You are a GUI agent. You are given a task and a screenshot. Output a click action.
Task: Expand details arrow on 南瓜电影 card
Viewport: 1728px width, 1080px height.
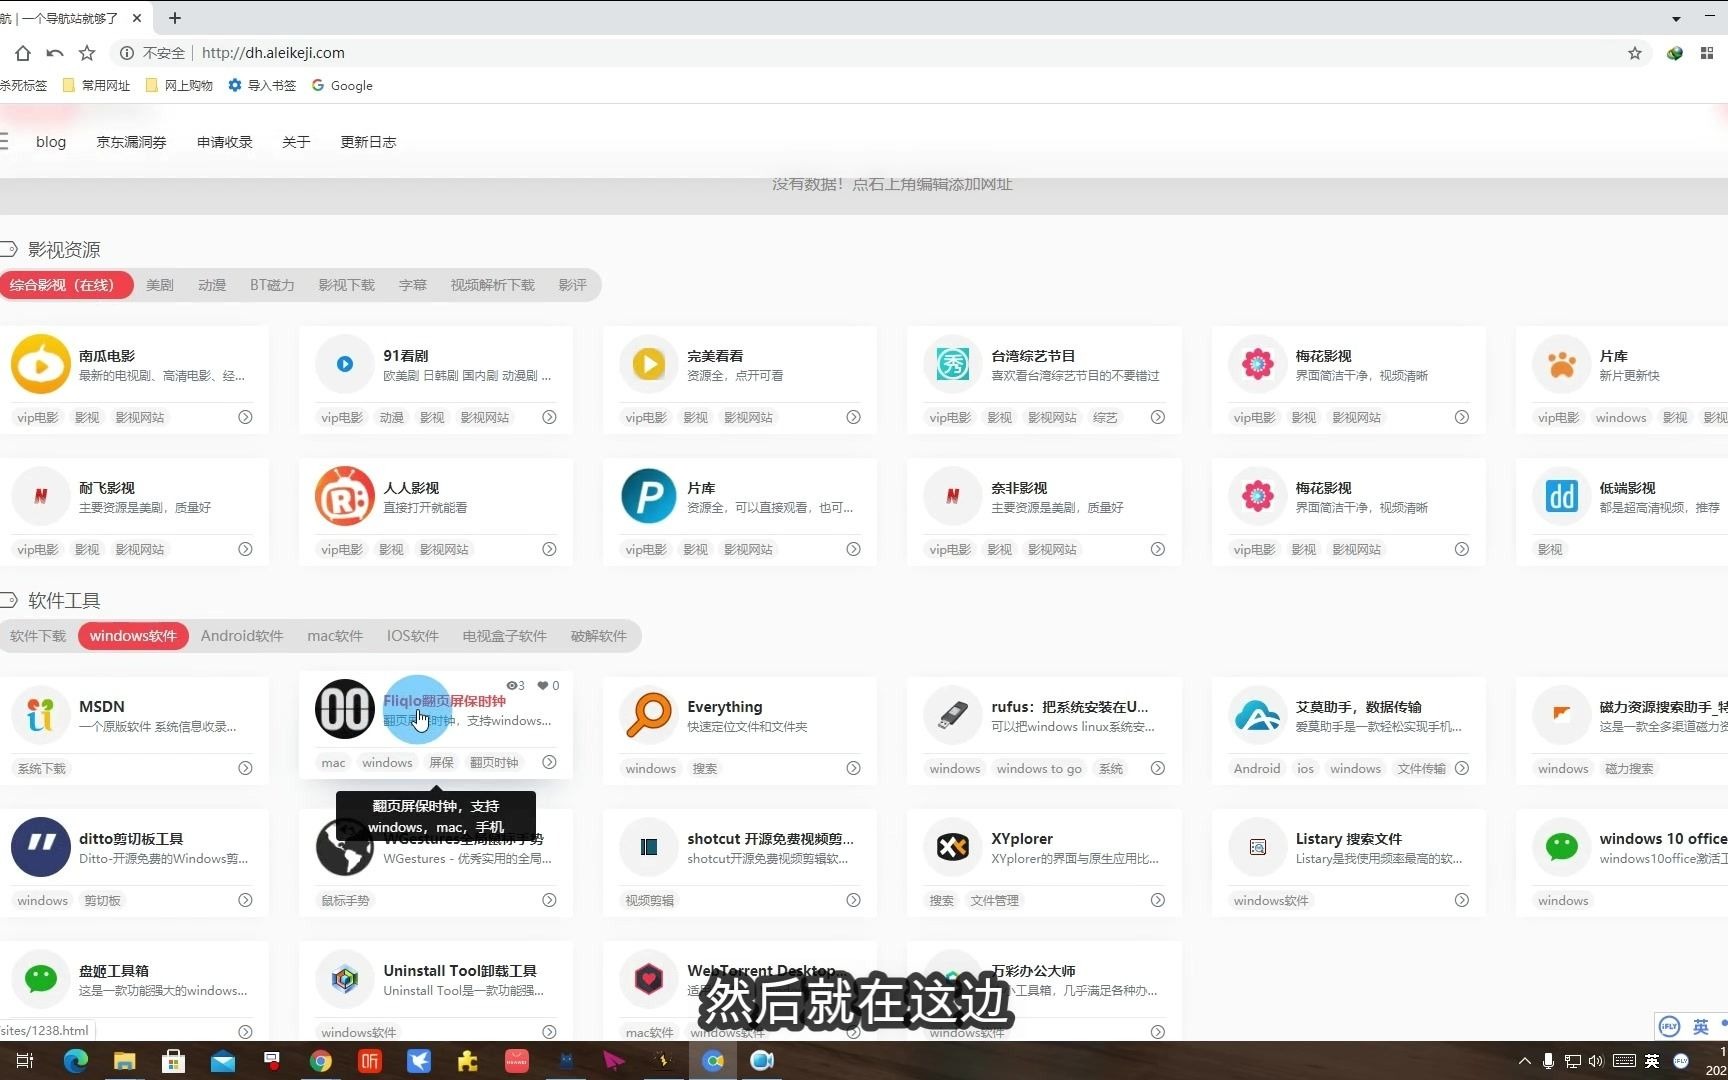(x=245, y=417)
